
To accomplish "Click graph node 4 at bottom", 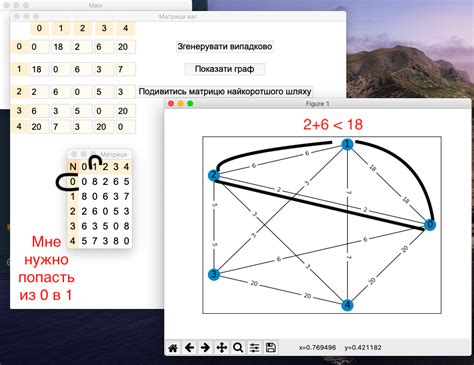I will click(x=347, y=305).
